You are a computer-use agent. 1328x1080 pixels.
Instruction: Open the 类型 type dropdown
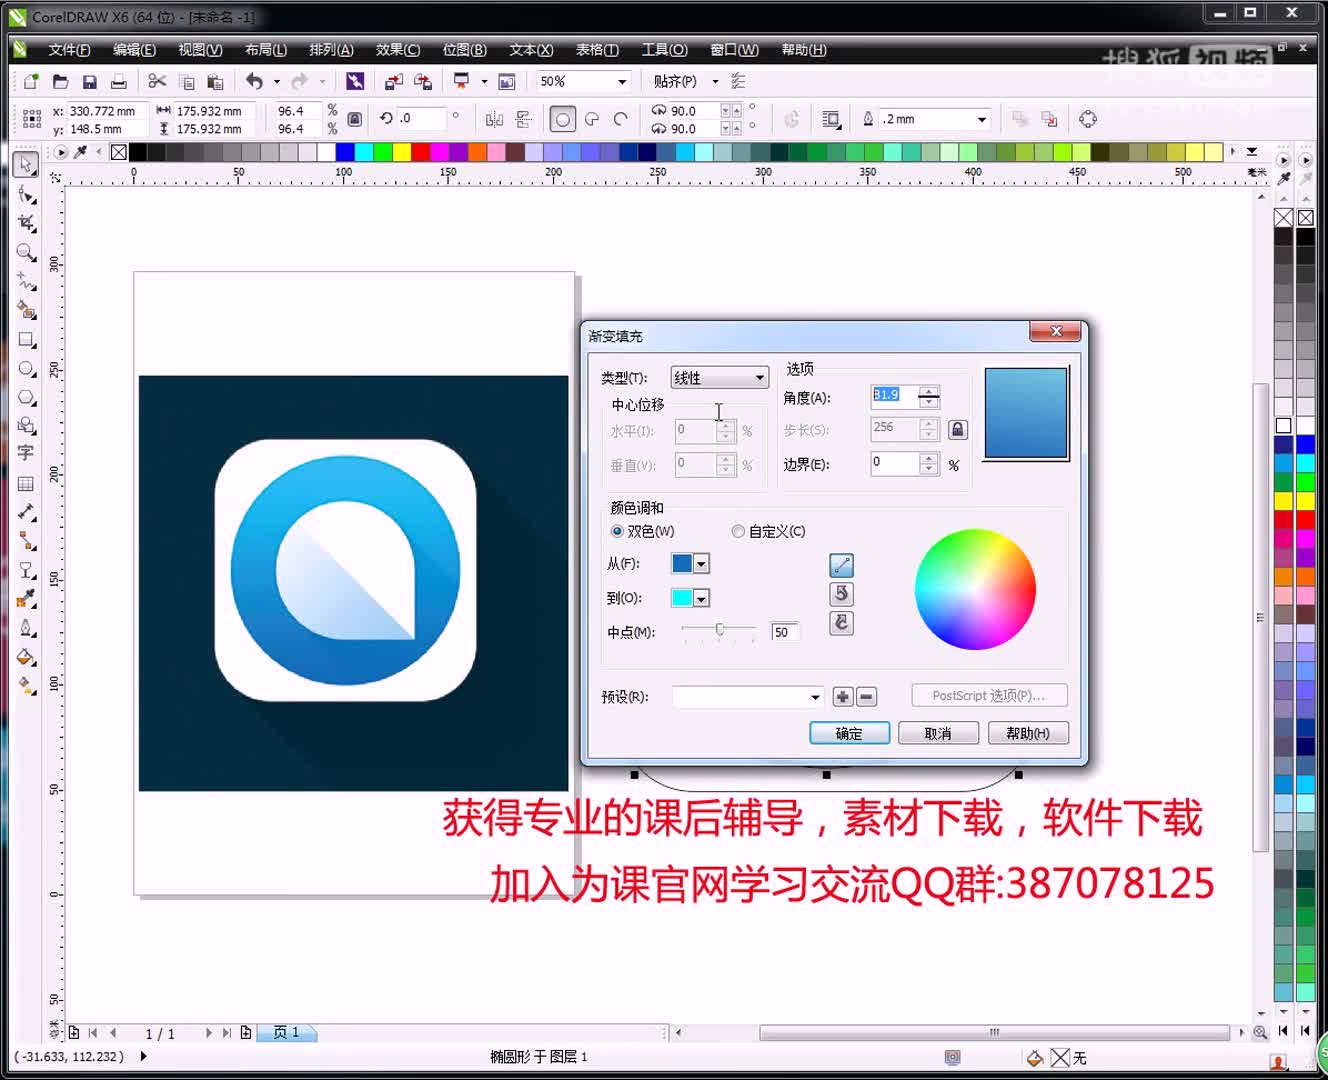click(x=719, y=377)
